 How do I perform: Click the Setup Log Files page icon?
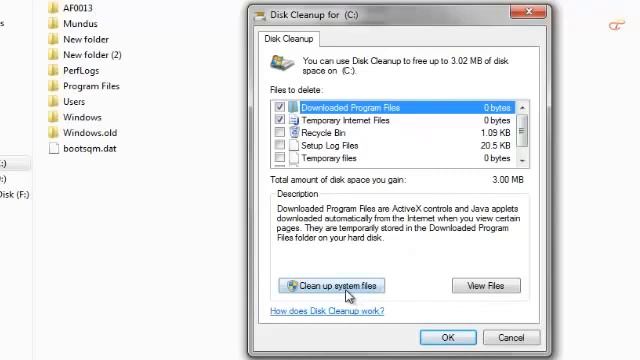(294, 145)
